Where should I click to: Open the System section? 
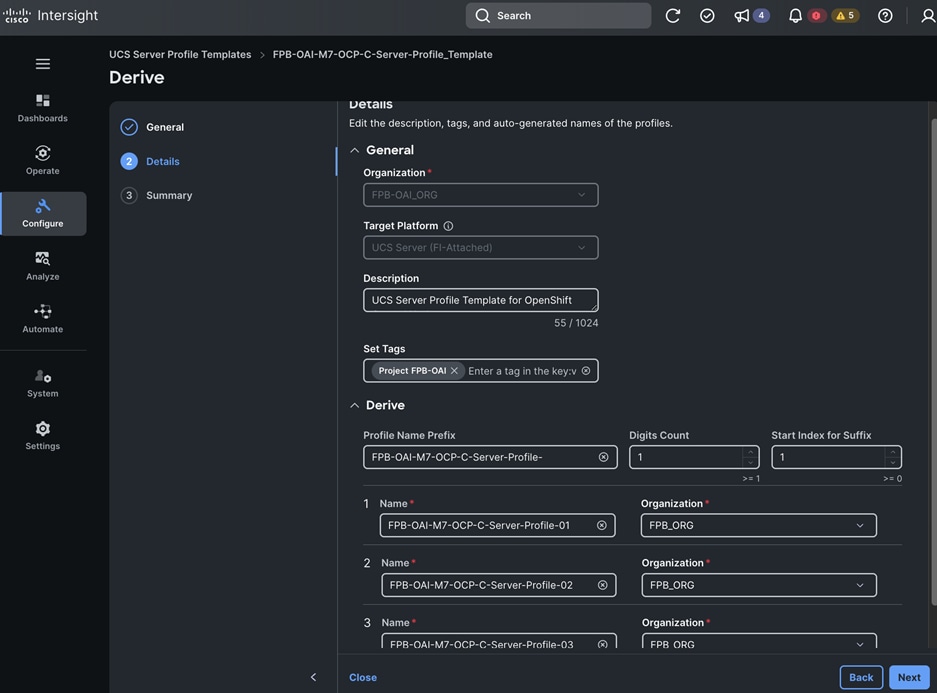42,383
